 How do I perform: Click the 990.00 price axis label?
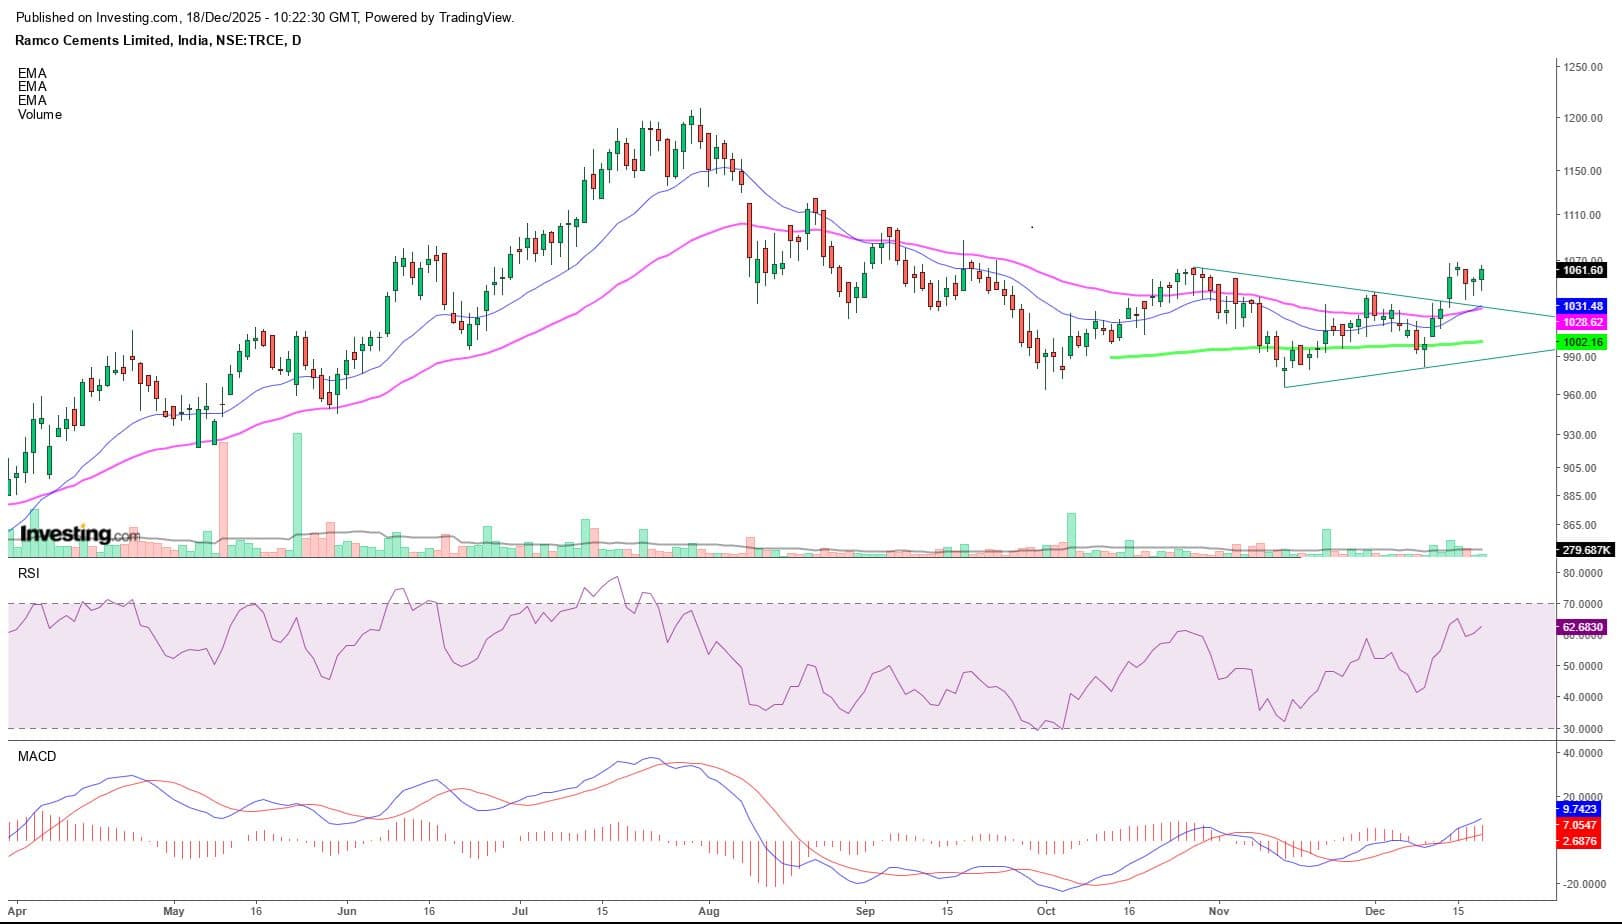(1580, 357)
